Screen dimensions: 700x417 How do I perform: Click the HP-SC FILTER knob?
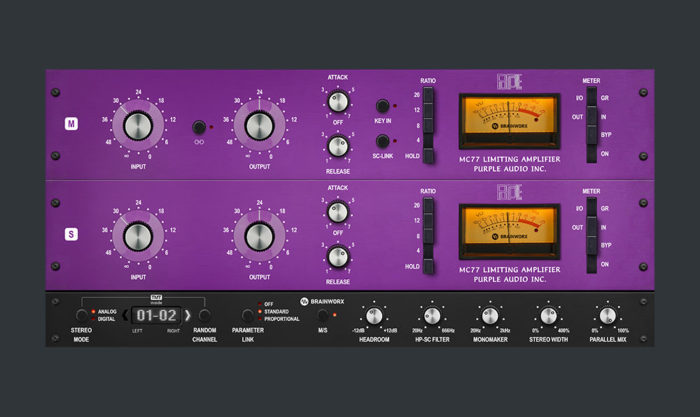(x=432, y=316)
